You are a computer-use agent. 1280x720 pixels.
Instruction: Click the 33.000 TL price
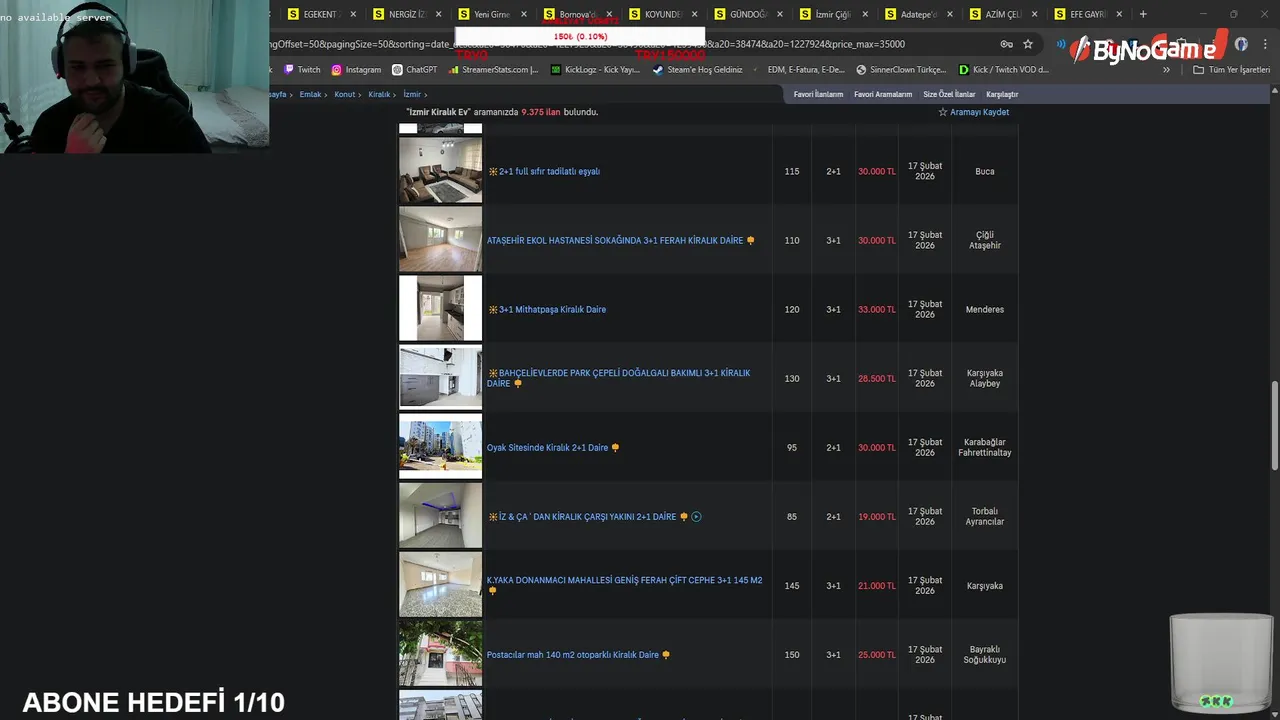tap(877, 309)
